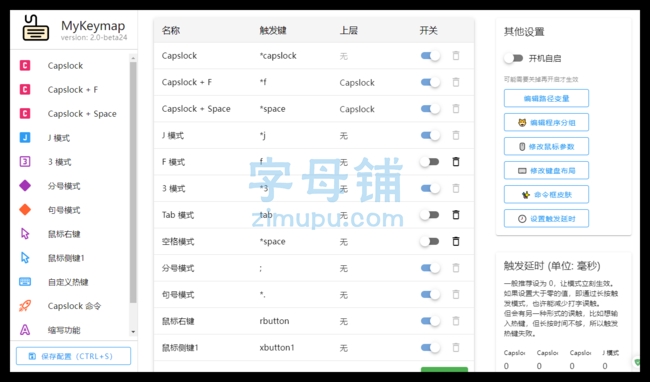
Task: Click the trash icon in 3 模式 row
Action: click(x=456, y=189)
